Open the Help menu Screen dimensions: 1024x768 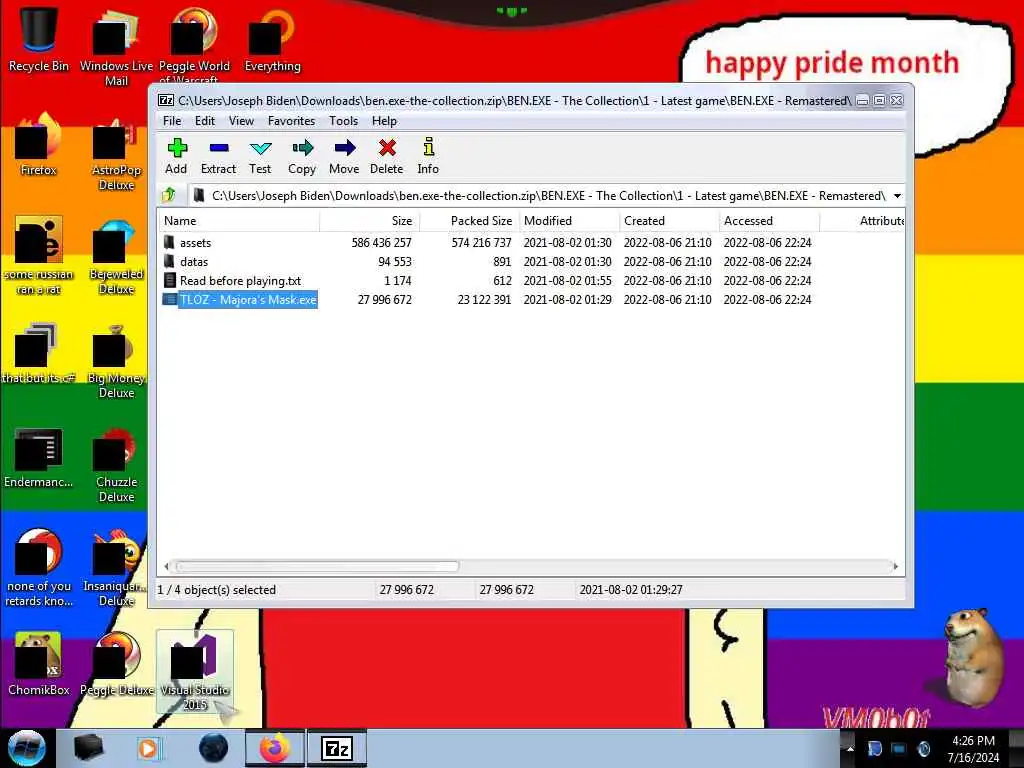point(385,121)
